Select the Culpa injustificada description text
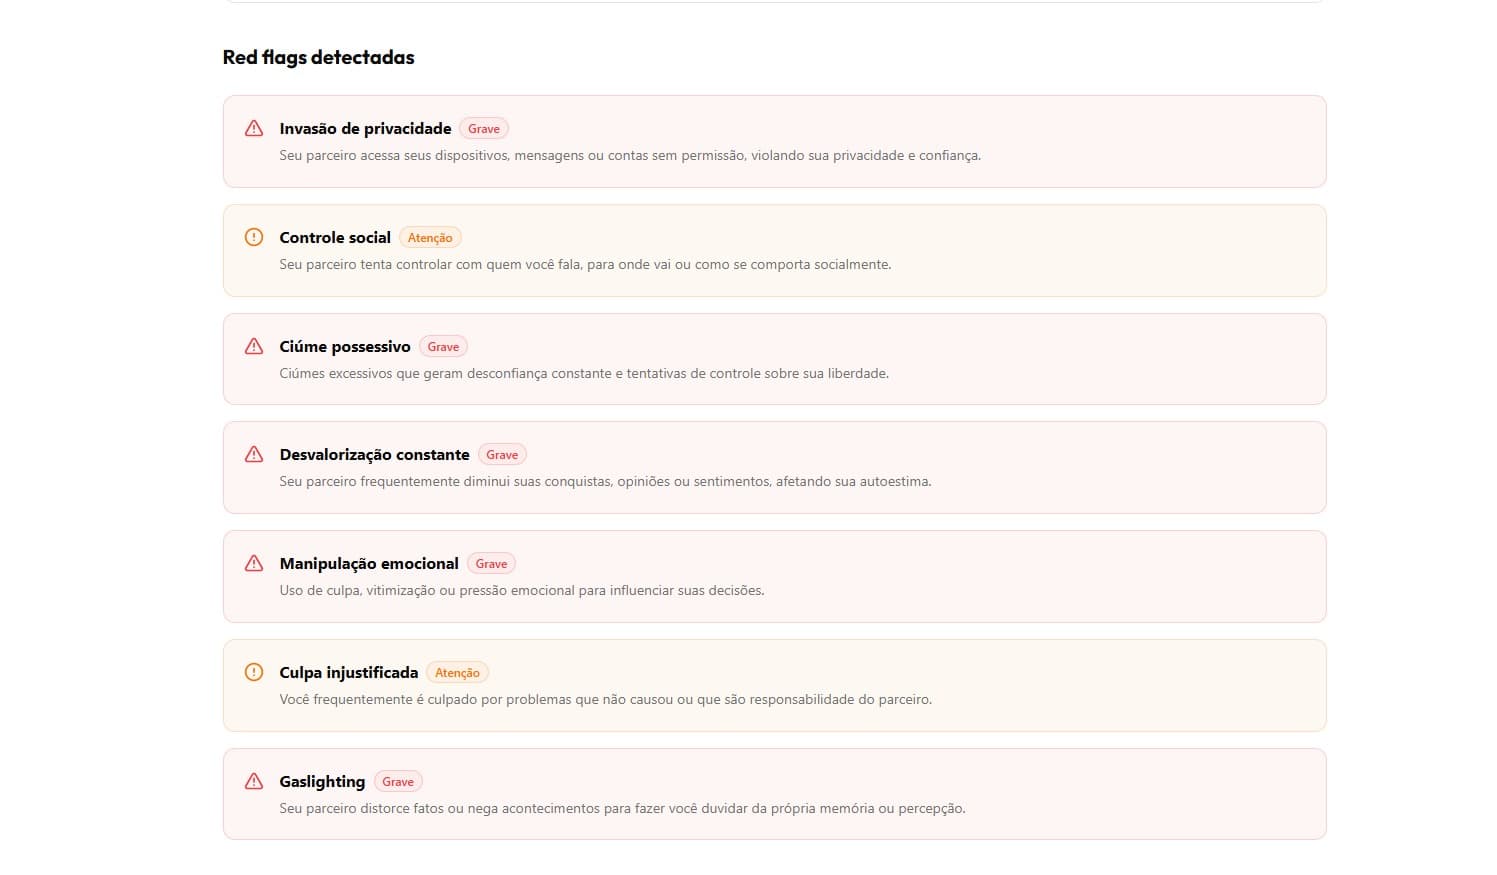 [x=604, y=699]
